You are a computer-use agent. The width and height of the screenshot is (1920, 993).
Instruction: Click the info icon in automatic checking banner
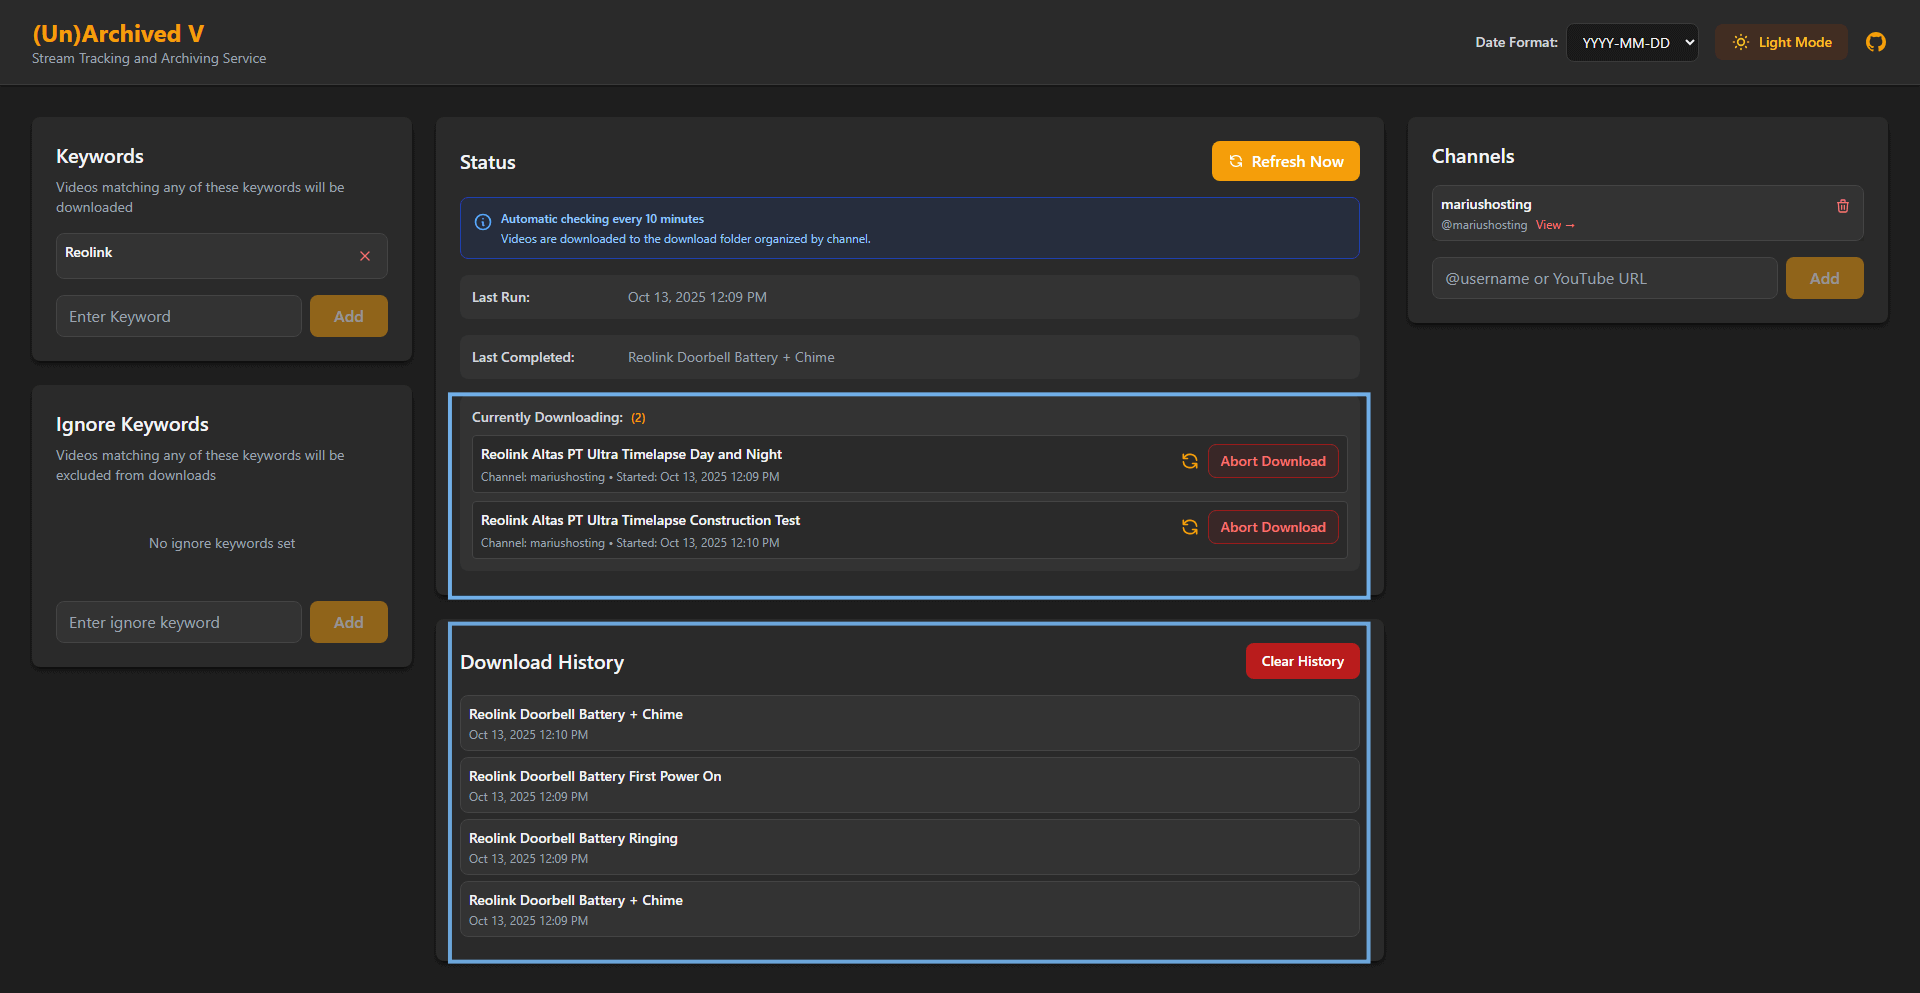coord(482,222)
